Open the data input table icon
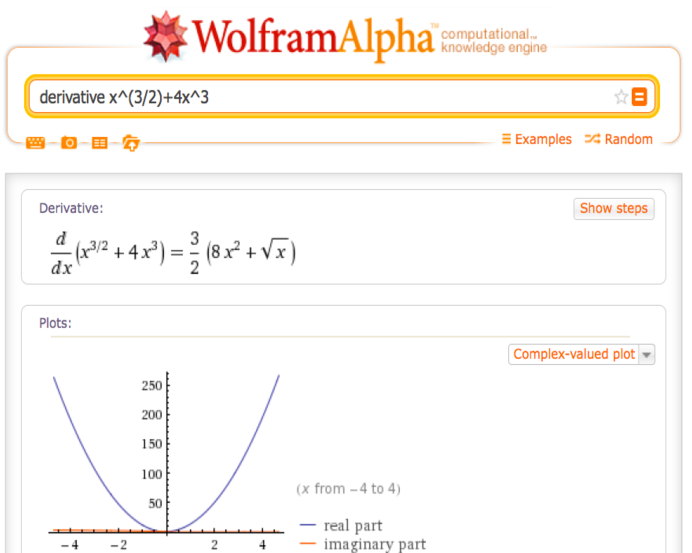Viewport: 692px width, 553px height. [100, 143]
